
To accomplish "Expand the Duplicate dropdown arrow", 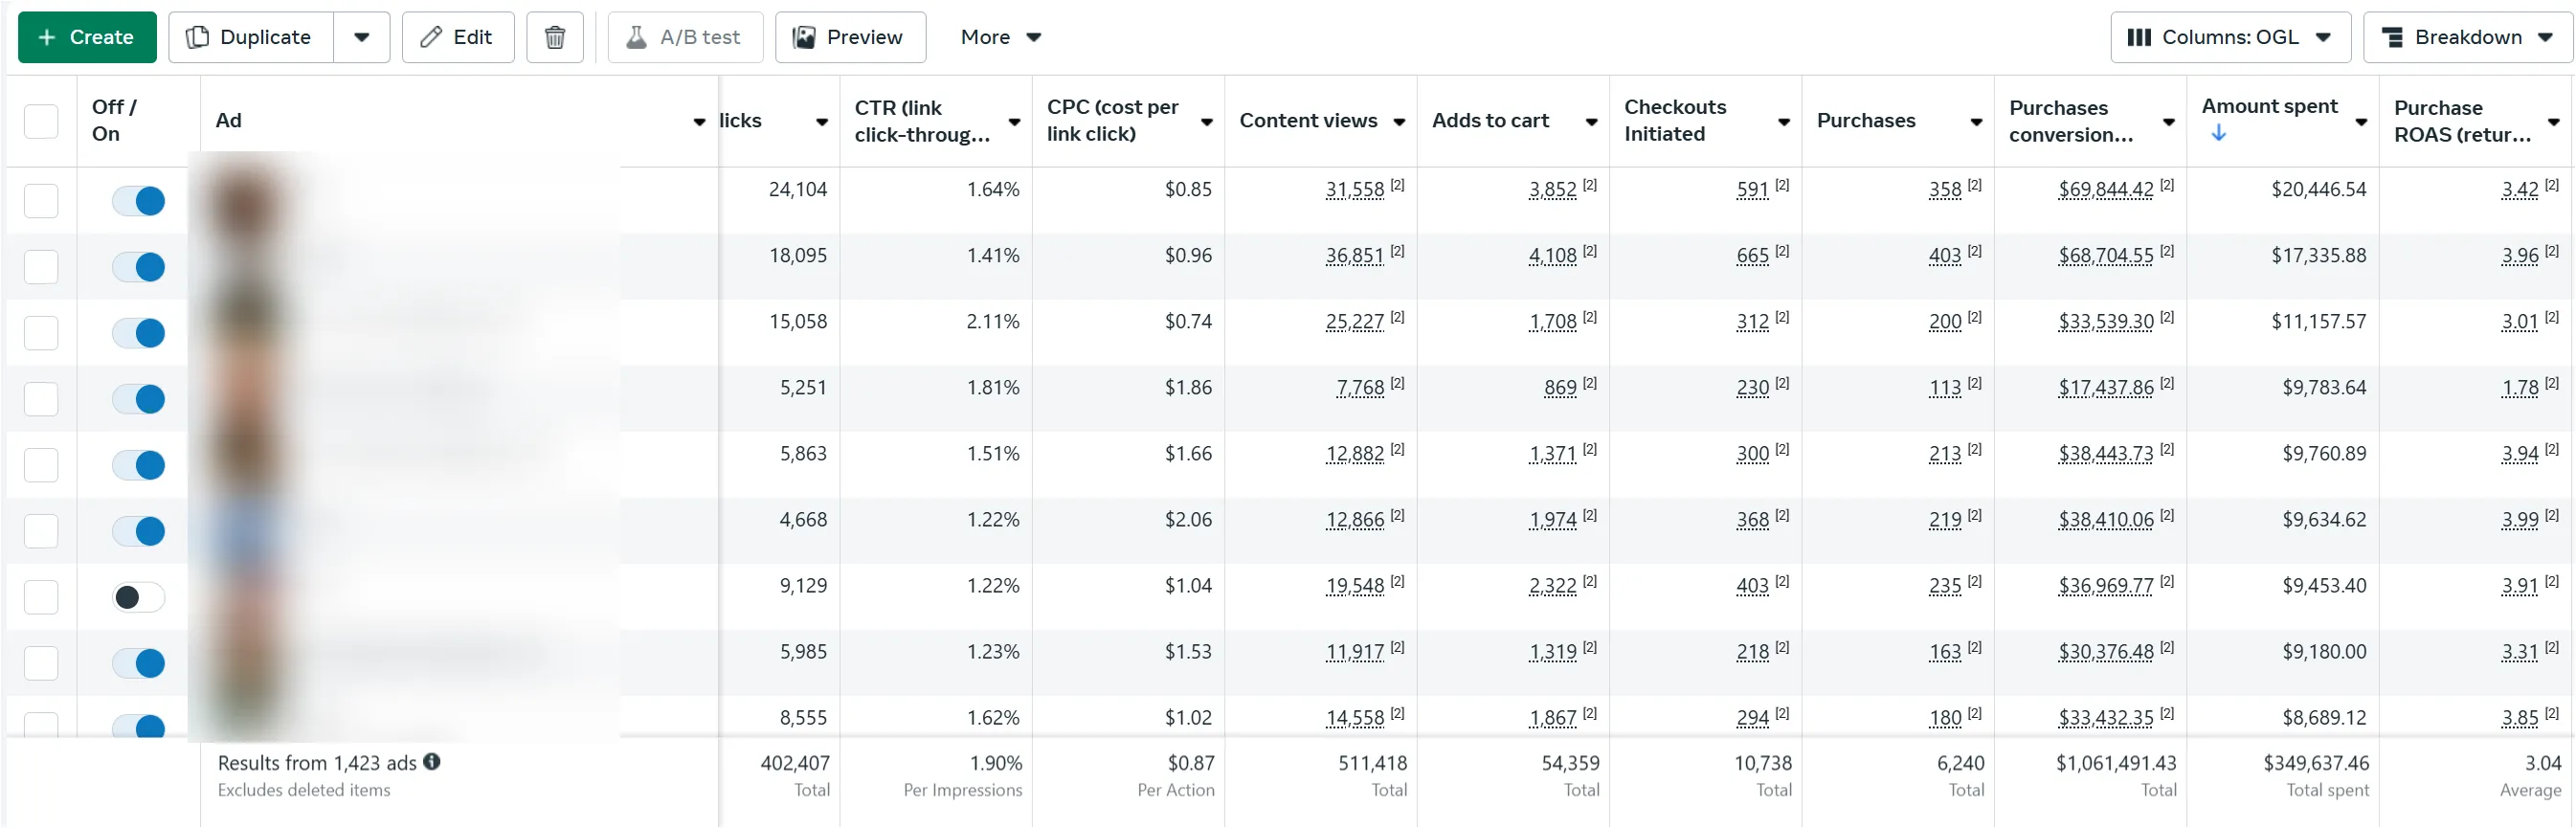I will (x=361, y=37).
